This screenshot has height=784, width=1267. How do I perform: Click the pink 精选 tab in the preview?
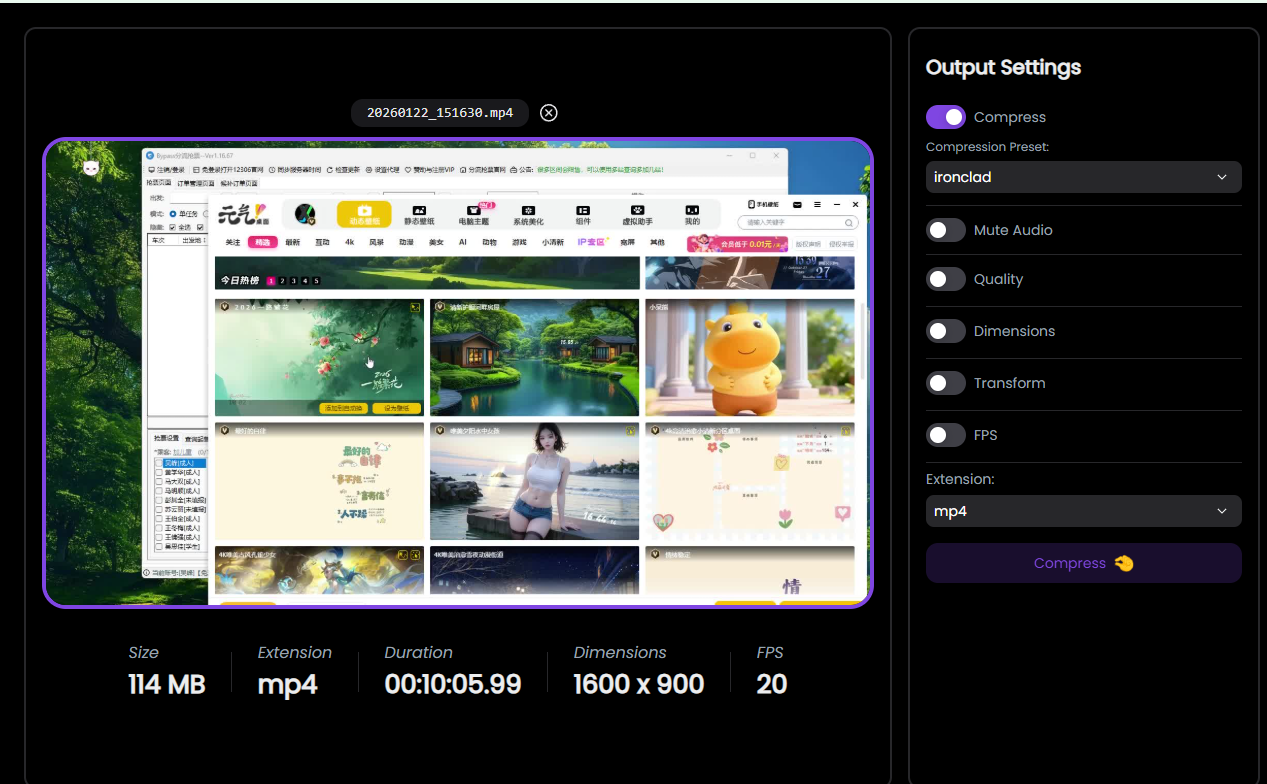[262, 243]
